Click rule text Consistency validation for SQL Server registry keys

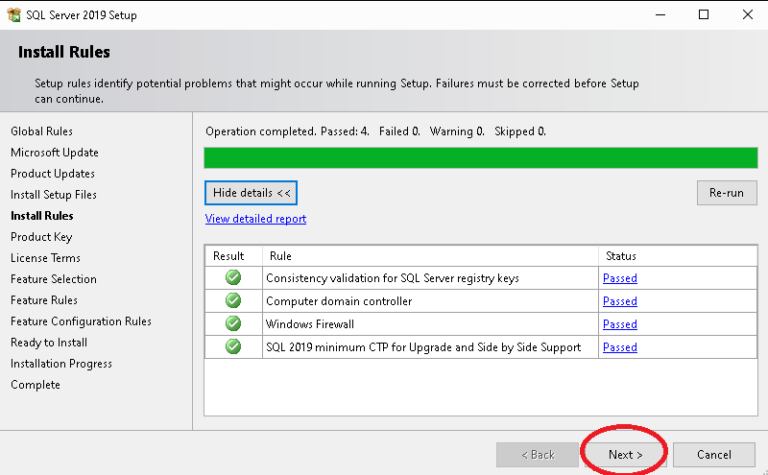[x=392, y=278]
